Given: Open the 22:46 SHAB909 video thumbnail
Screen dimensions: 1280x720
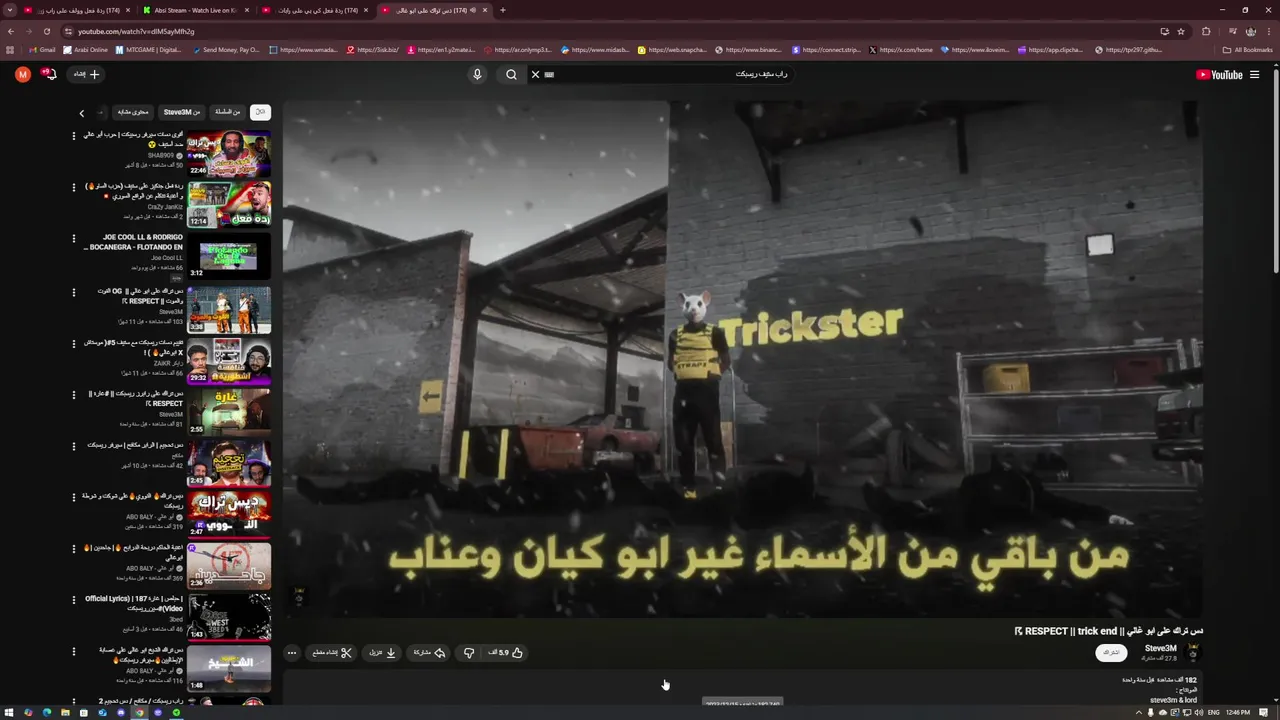Looking at the screenshot, I should [x=229, y=153].
